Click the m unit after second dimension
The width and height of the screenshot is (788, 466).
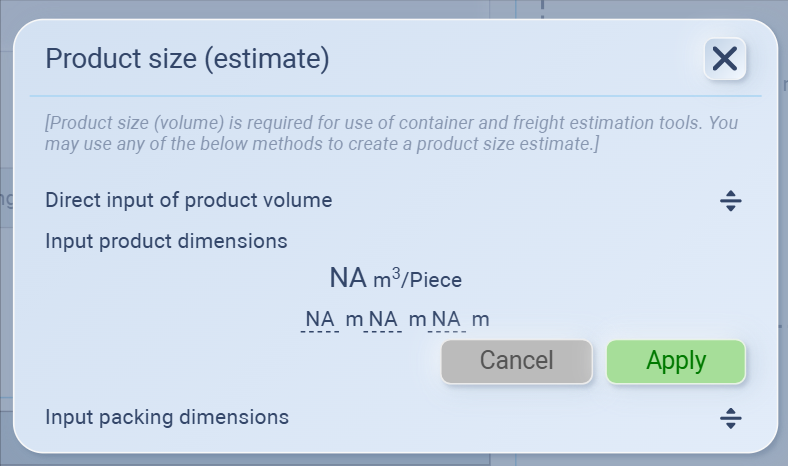[417, 320]
